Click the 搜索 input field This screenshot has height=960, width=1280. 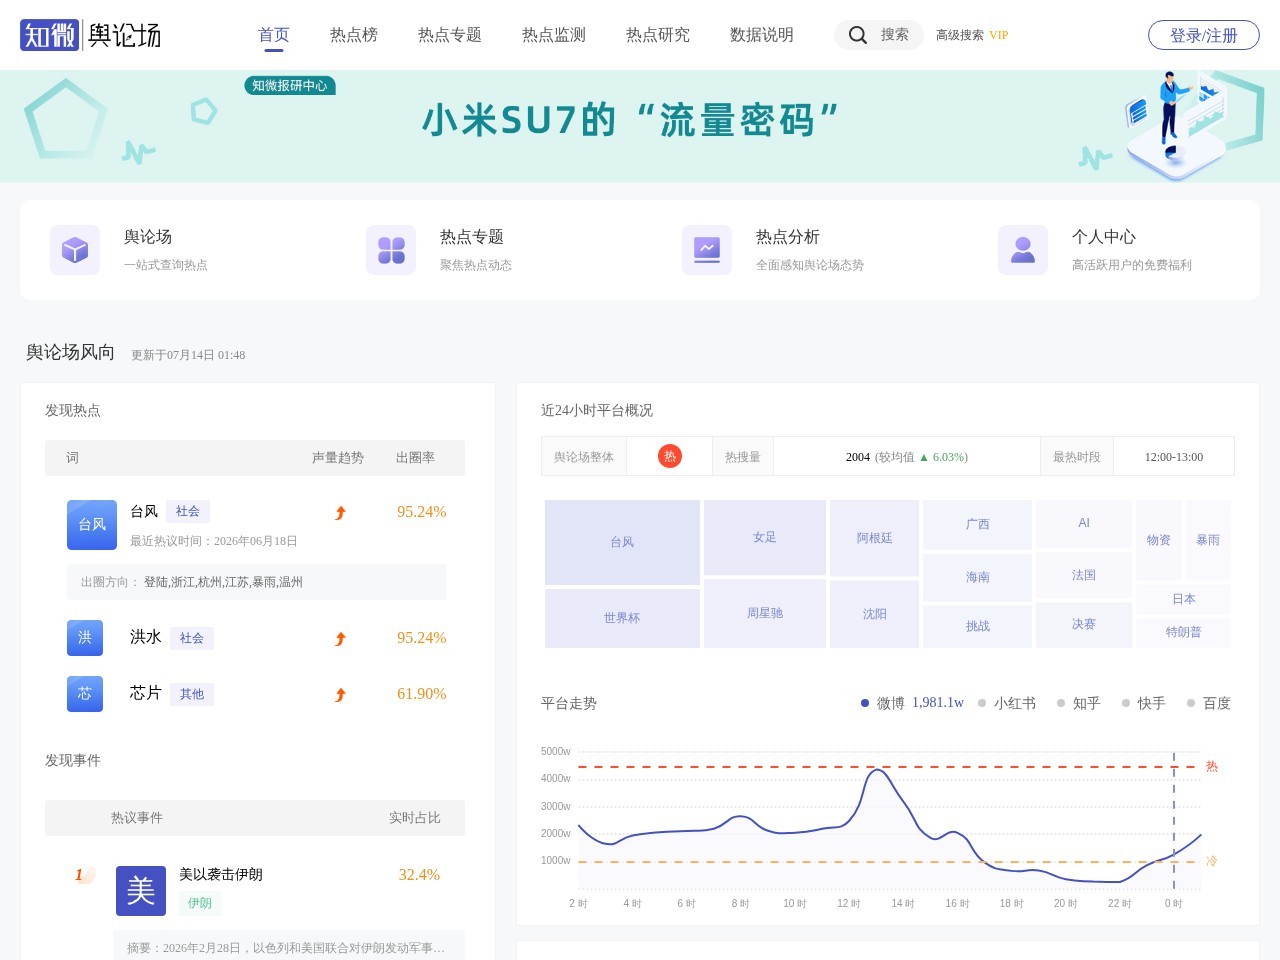pos(879,35)
